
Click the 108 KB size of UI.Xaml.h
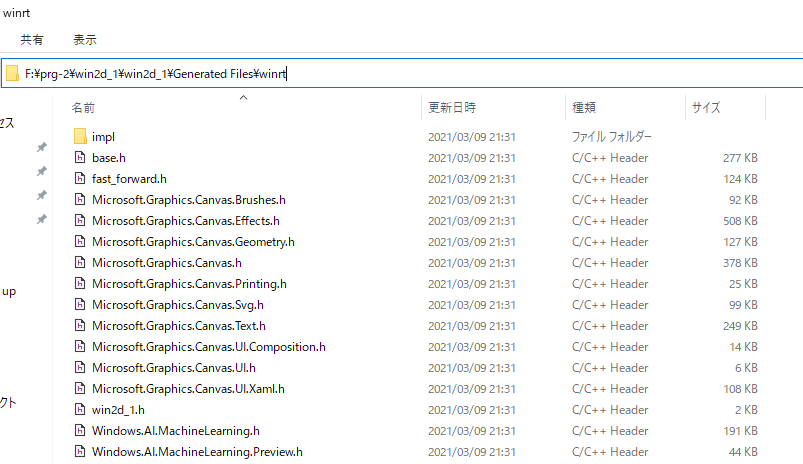click(740, 389)
